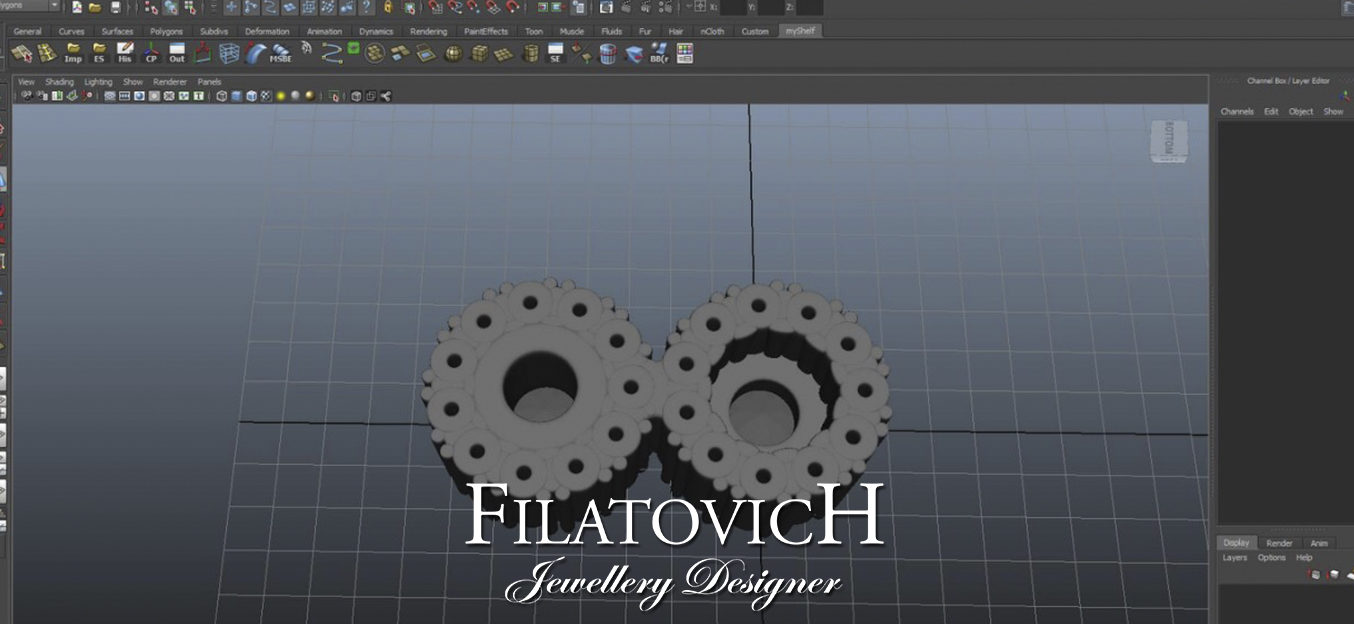This screenshot has height=624, width=1354.
Task: Click the CP center pivot shelf button
Action: (151, 53)
